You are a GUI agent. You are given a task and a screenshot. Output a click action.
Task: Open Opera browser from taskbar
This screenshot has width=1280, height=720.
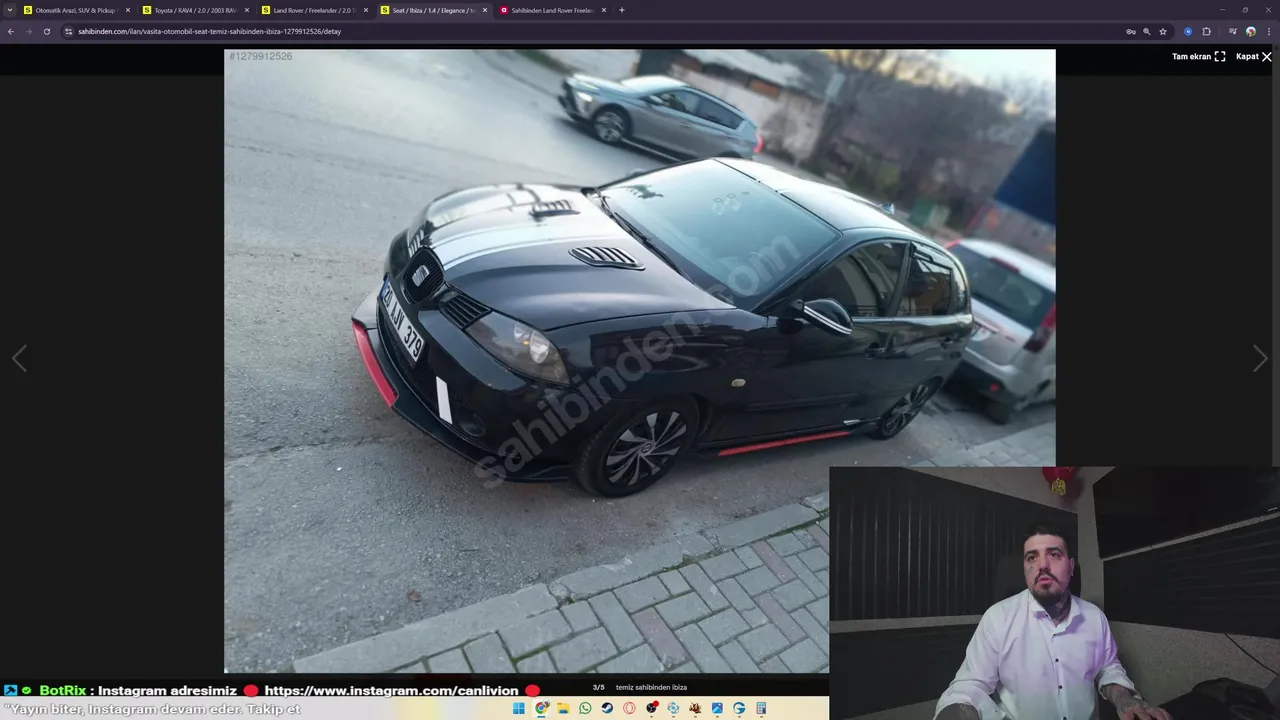(x=629, y=708)
